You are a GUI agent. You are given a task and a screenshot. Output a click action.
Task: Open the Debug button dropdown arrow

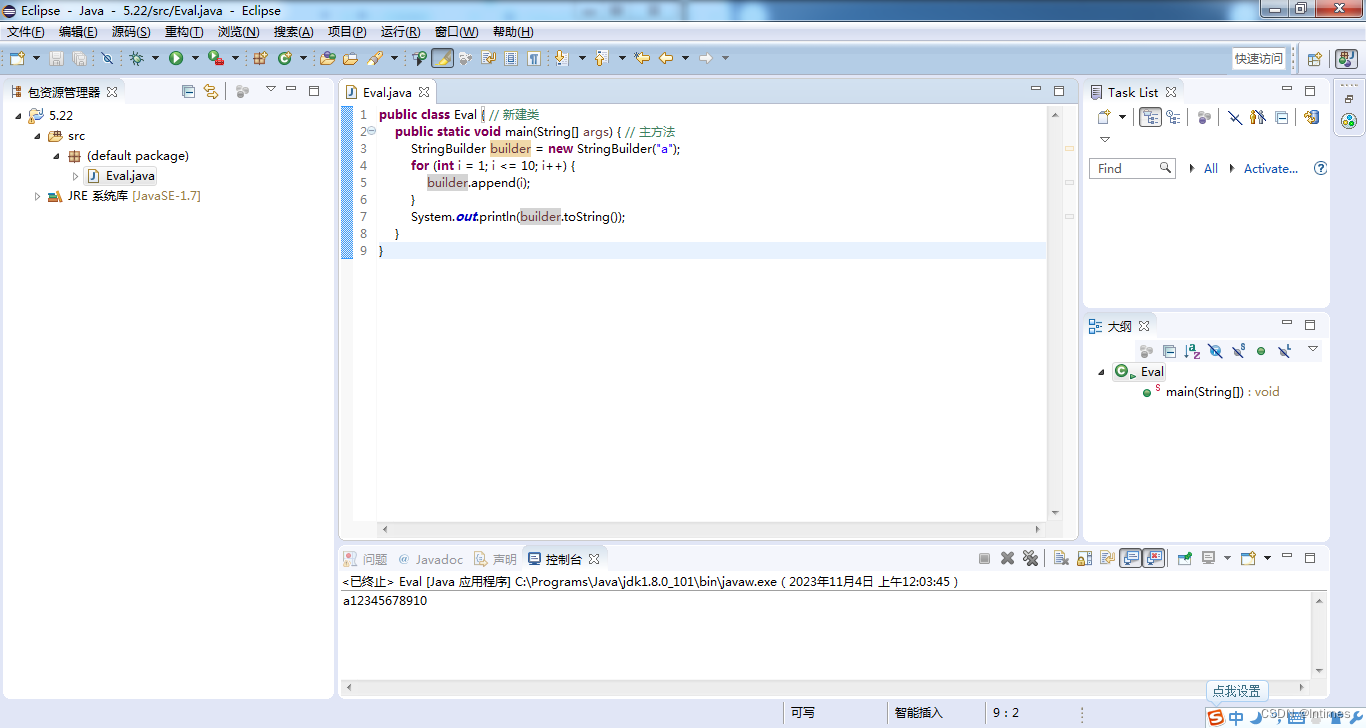coord(155,58)
